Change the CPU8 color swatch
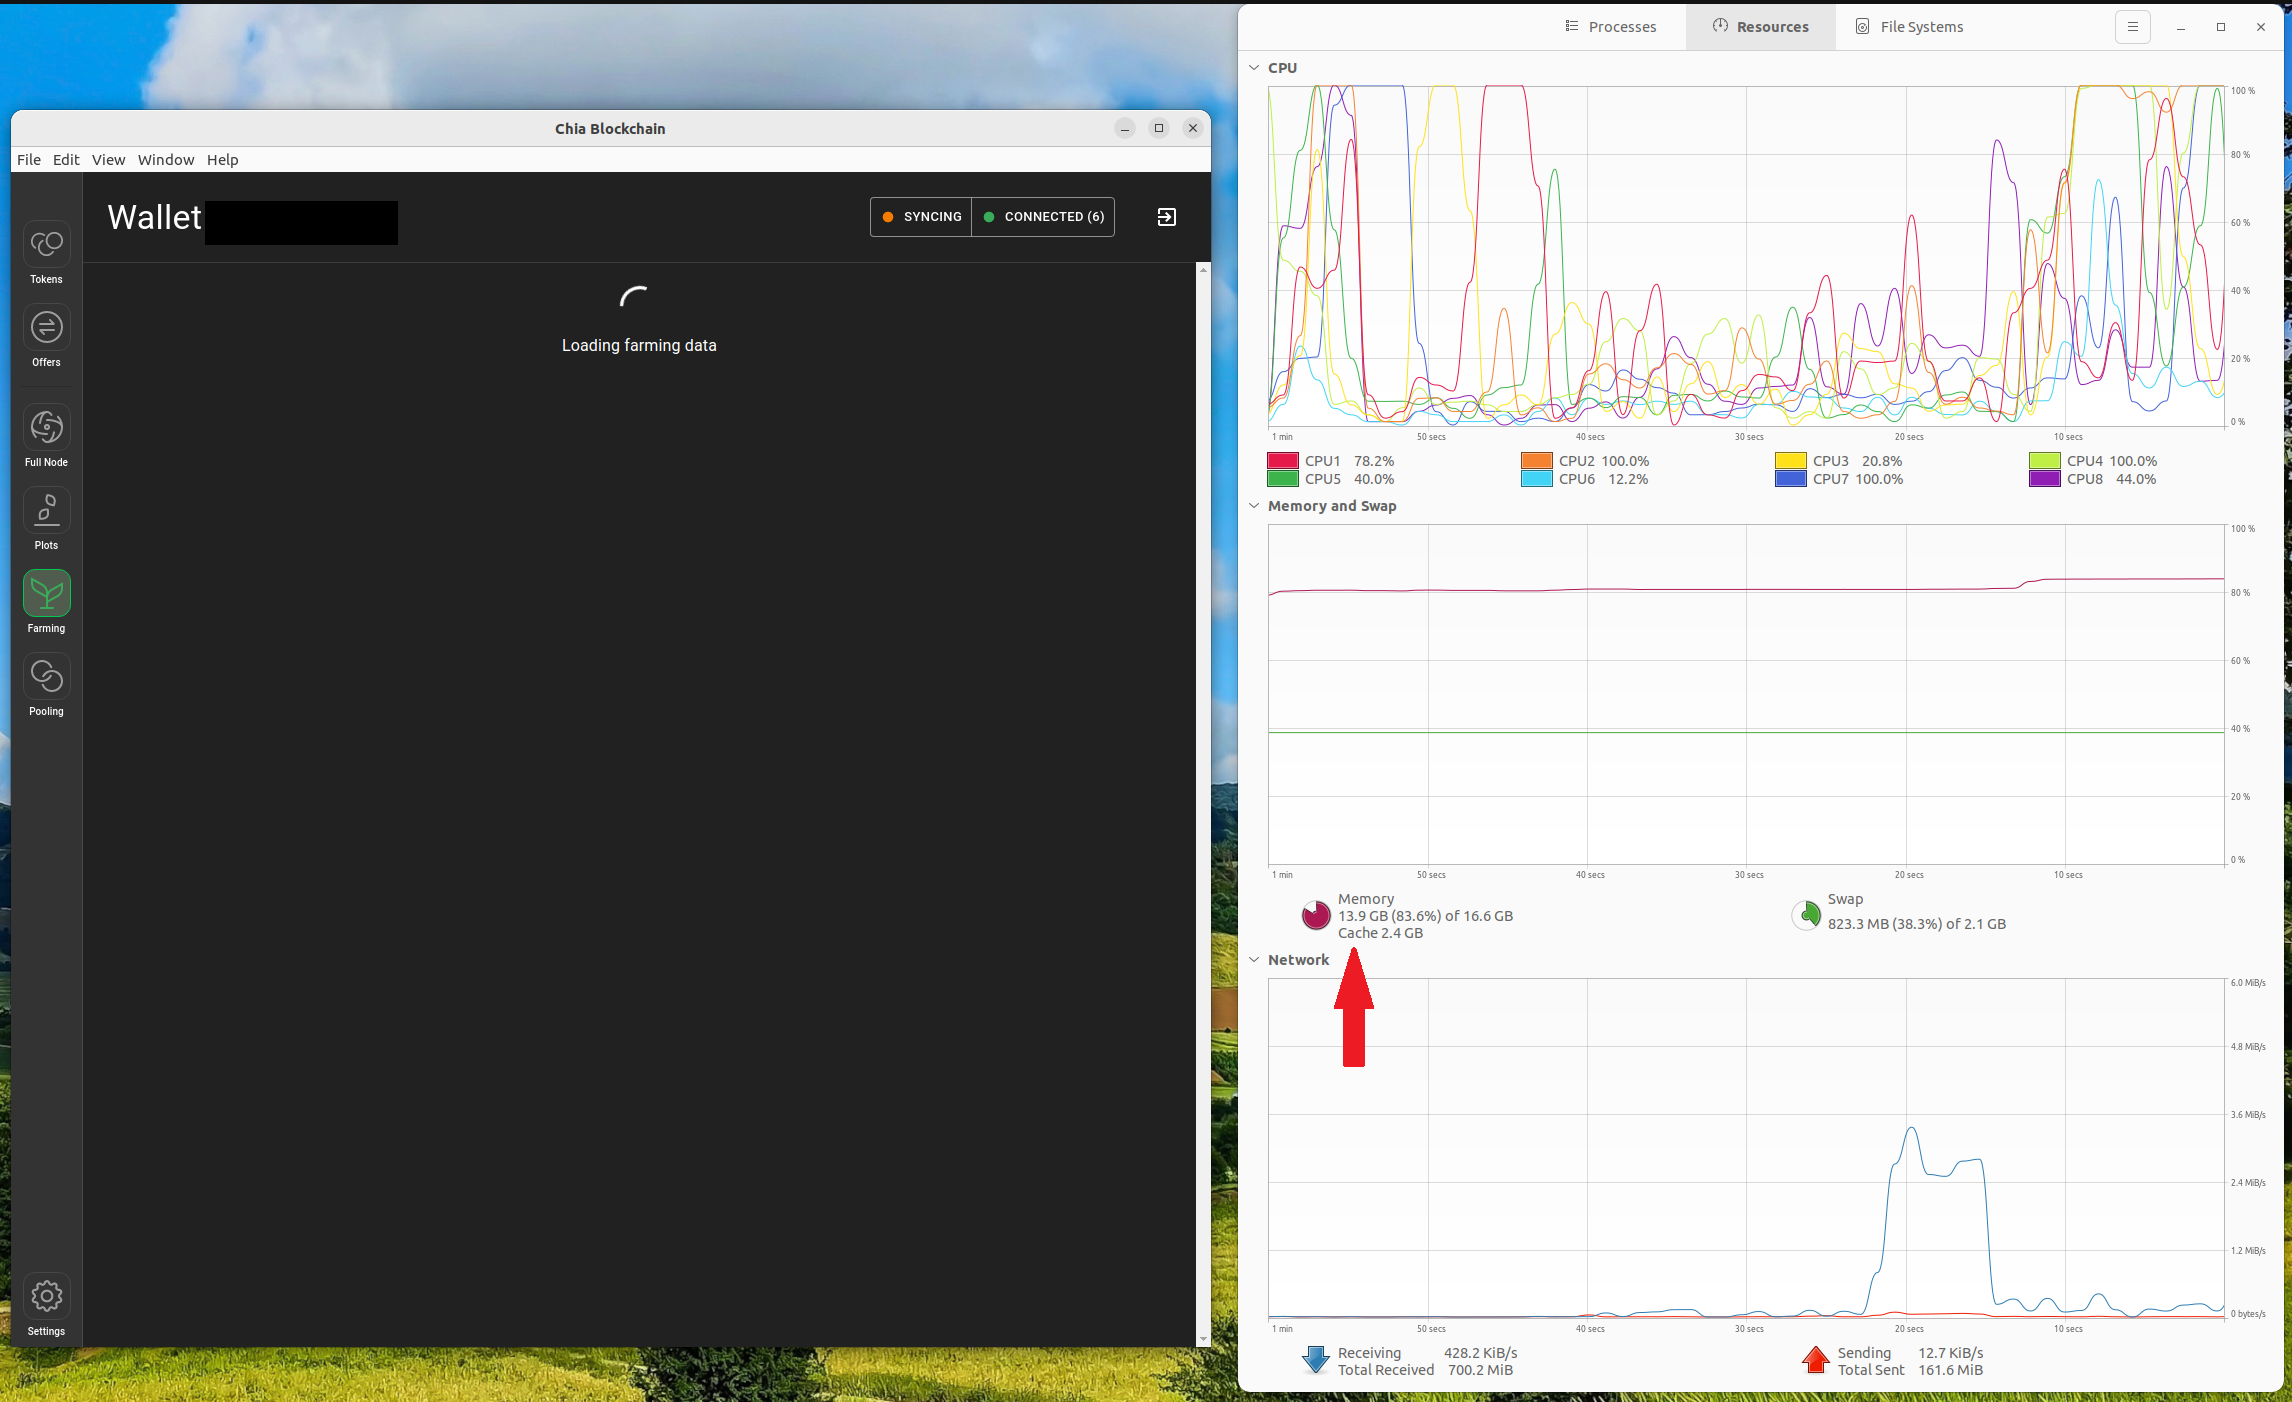This screenshot has height=1402, width=2292. point(2045,479)
